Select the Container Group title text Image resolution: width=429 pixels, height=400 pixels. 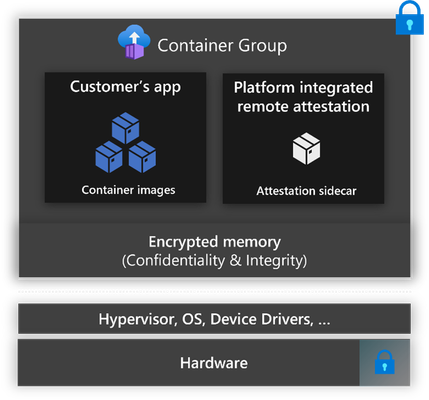pos(222,46)
